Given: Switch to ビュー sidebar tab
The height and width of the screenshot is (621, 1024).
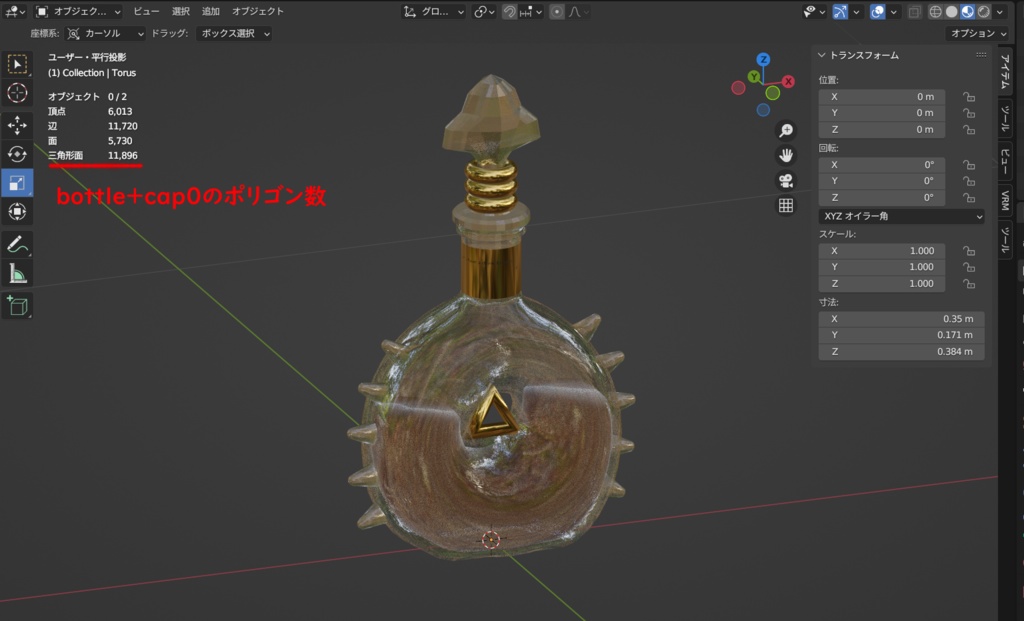Looking at the screenshot, I should click(x=1005, y=161).
